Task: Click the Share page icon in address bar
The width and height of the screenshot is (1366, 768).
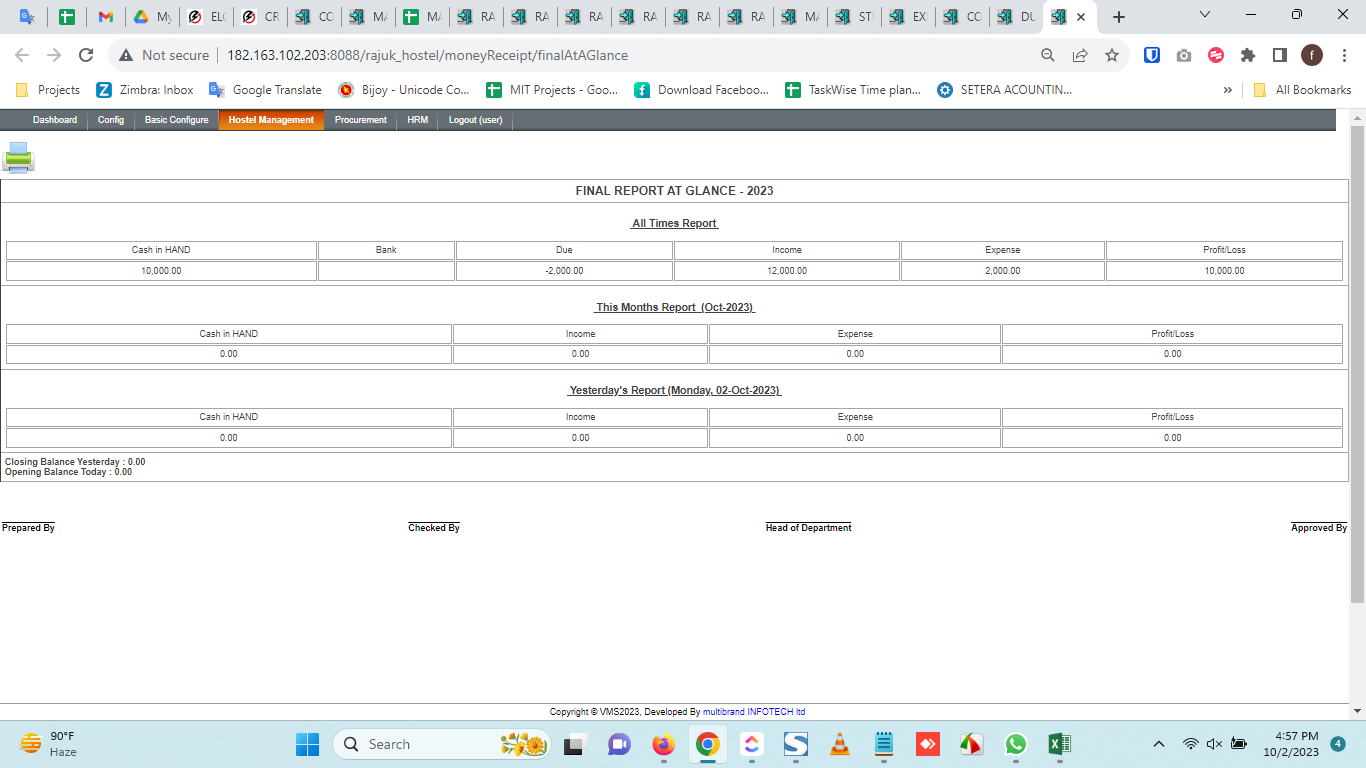Action: [x=1080, y=55]
